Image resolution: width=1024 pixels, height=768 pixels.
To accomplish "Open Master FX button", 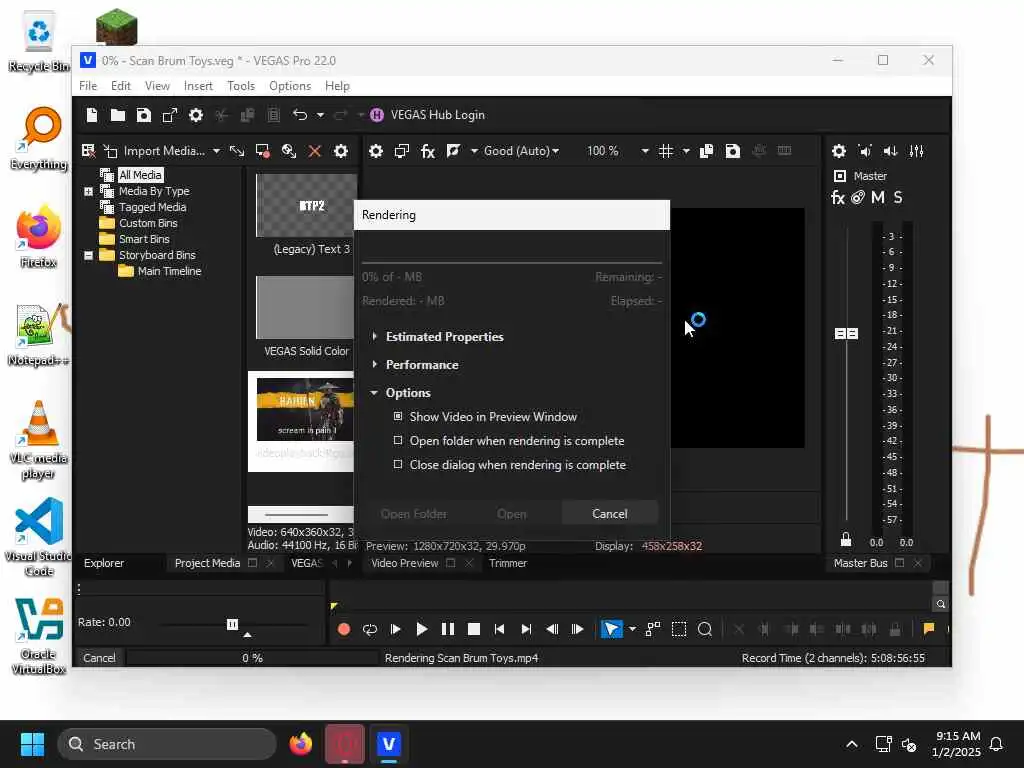I will [838, 197].
